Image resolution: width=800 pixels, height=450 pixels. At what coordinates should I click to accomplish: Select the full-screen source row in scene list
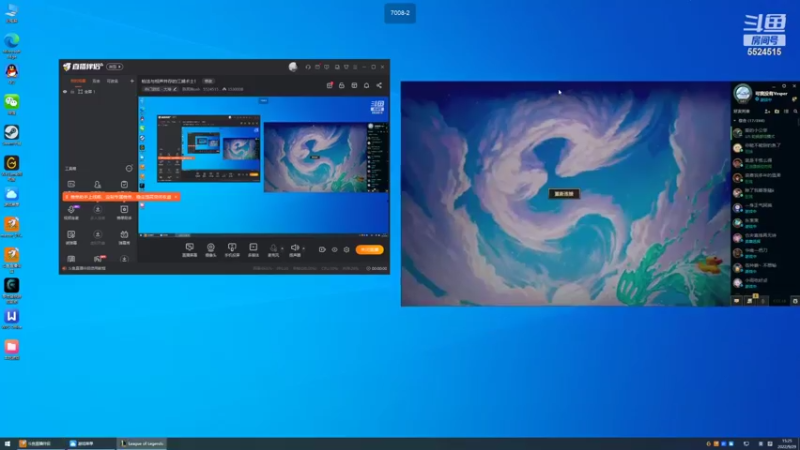(x=98, y=92)
